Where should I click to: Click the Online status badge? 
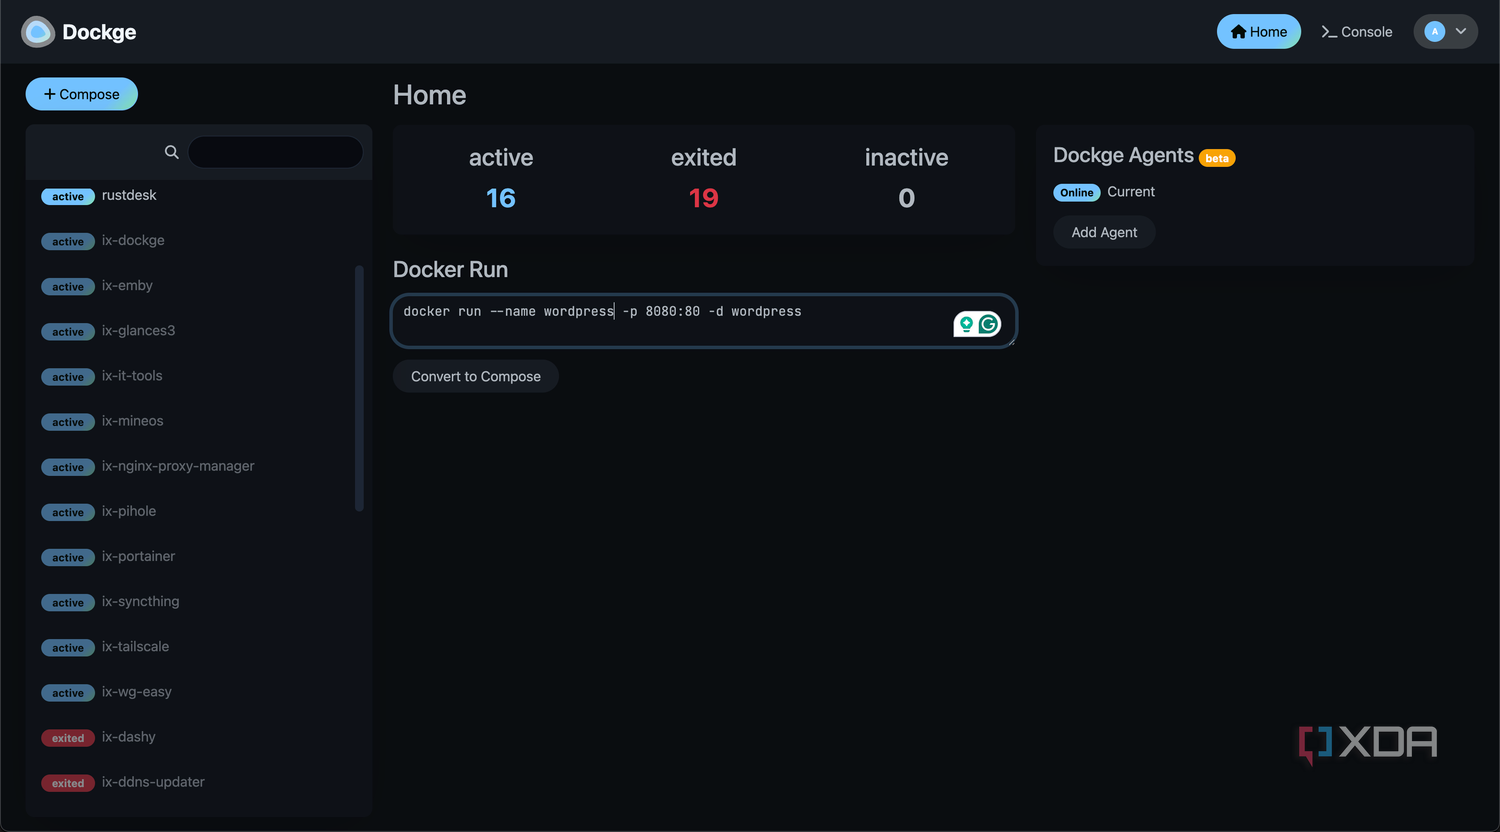(x=1077, y=192)
